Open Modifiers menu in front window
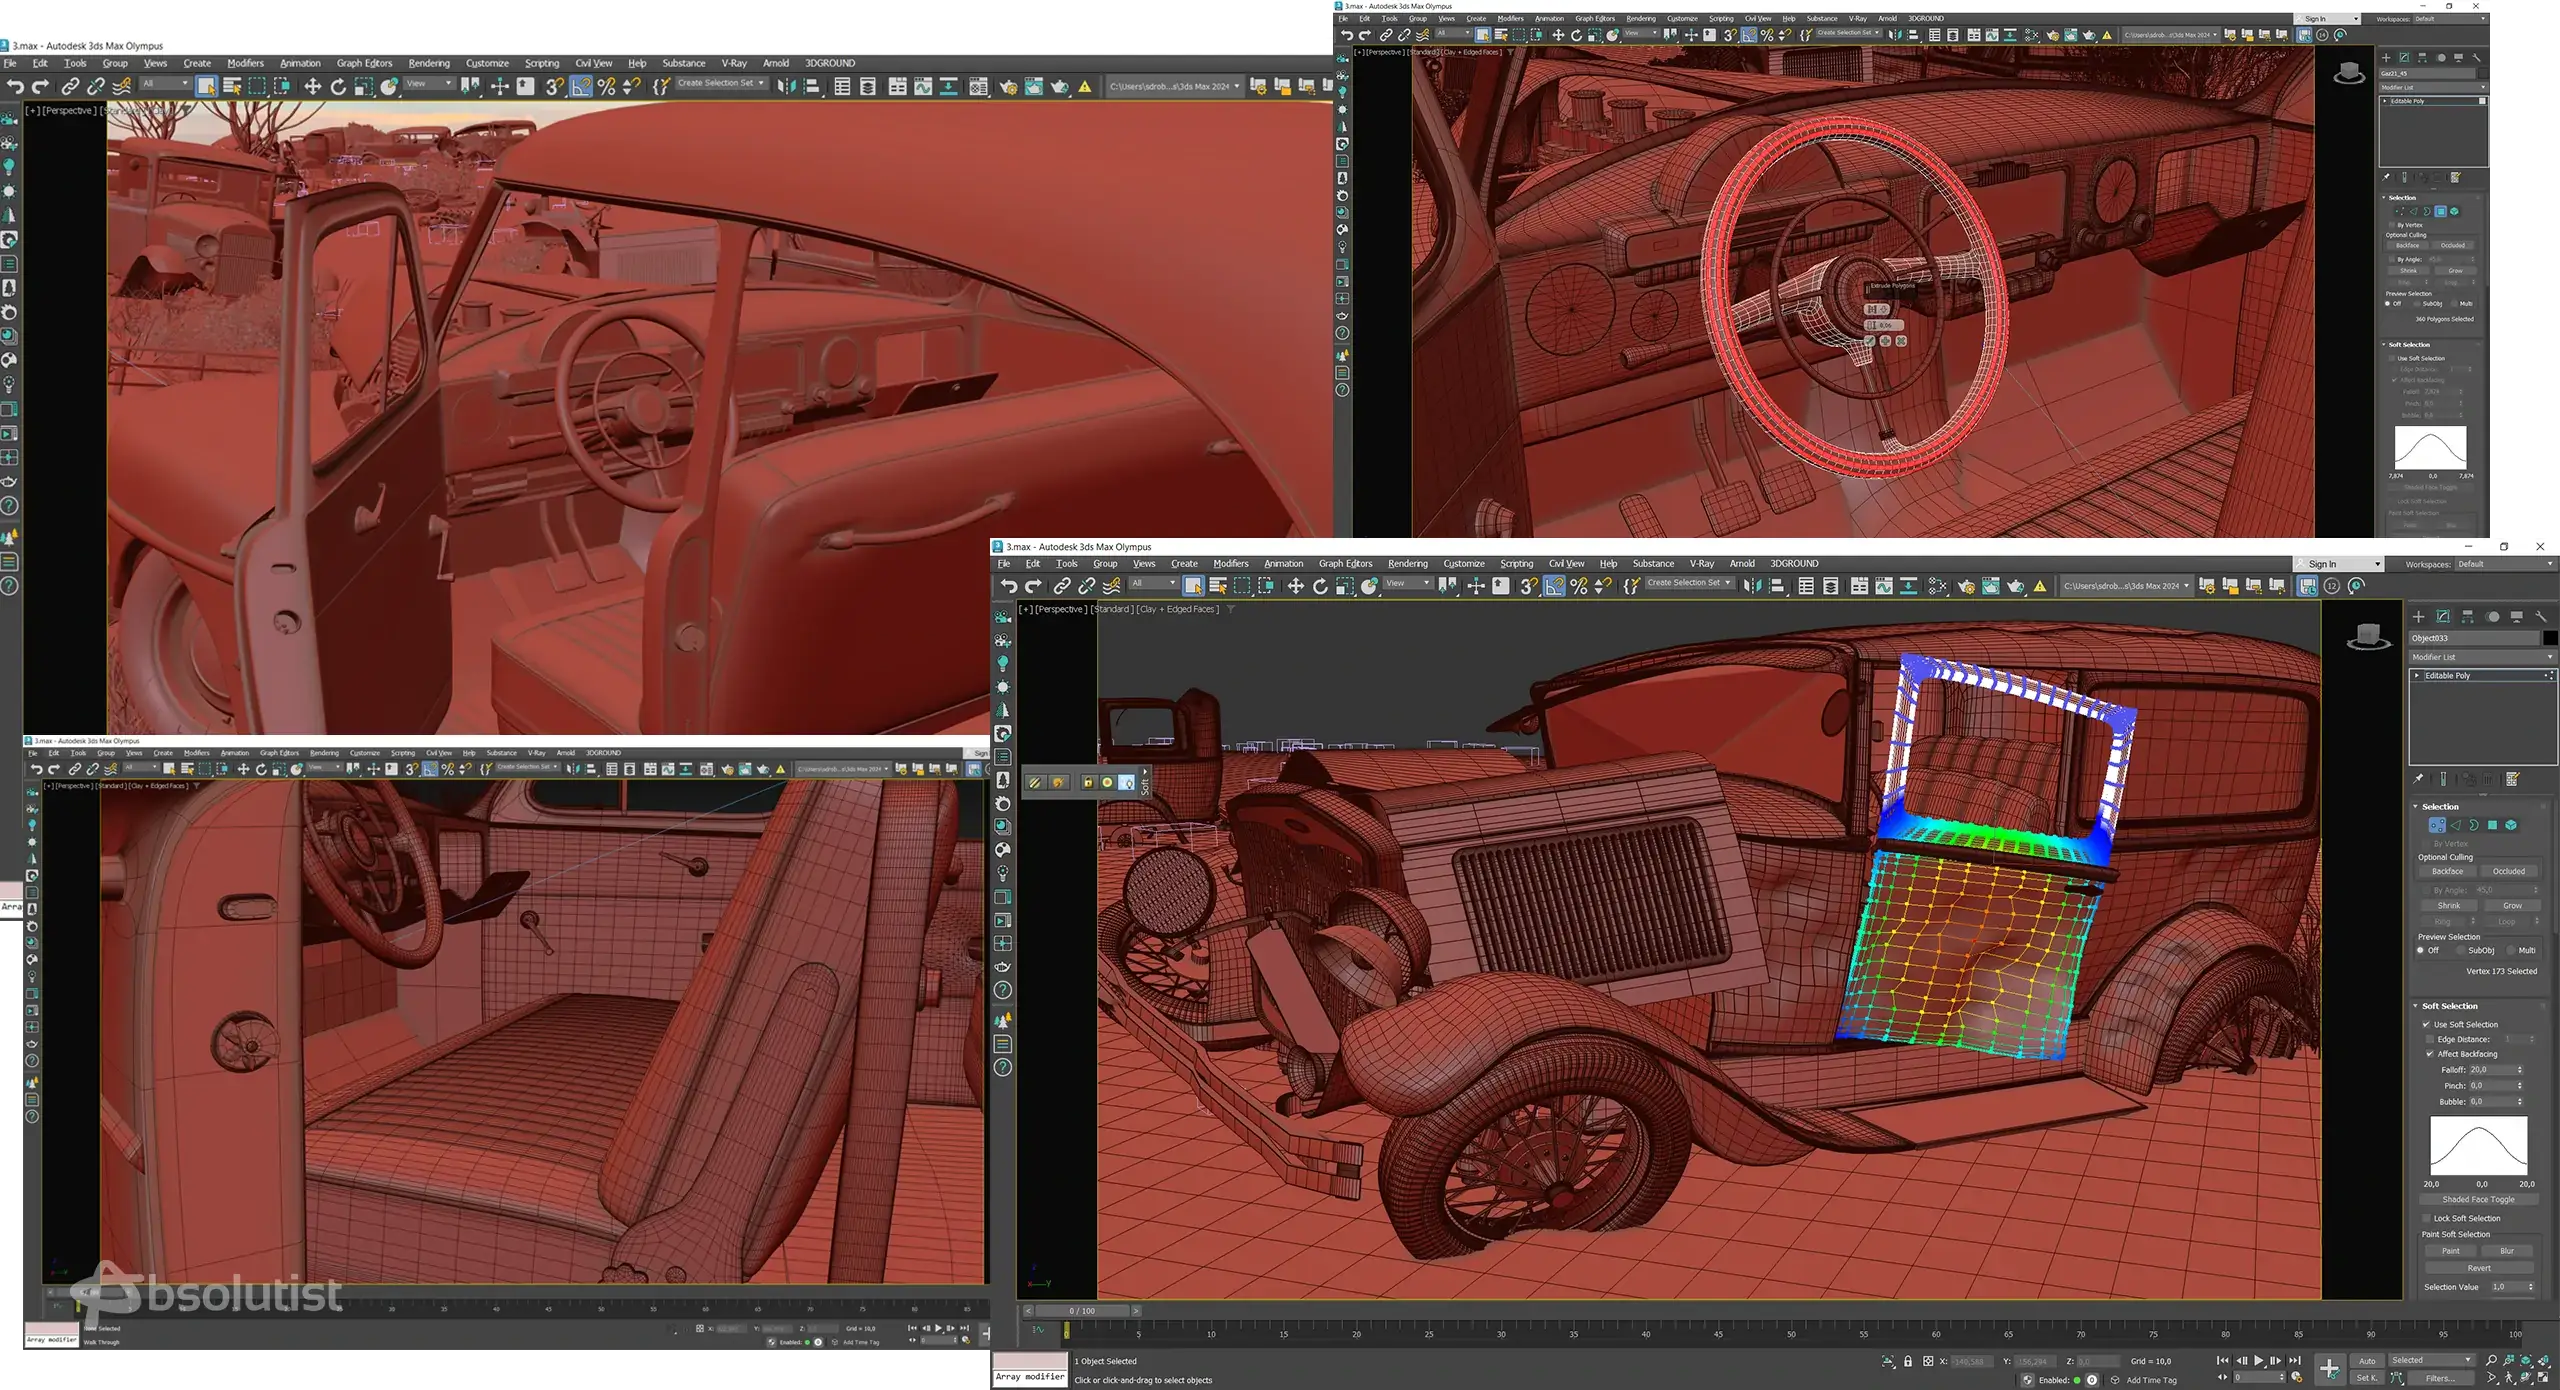This screenshot has width=2560, height=1390. tap(1230, 564)
